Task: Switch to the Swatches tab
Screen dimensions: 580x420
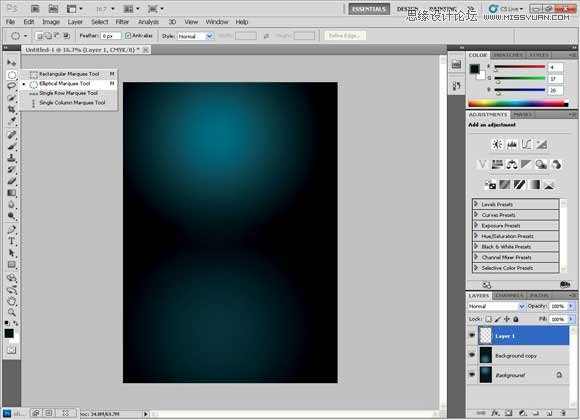Action: coord(508,55)
